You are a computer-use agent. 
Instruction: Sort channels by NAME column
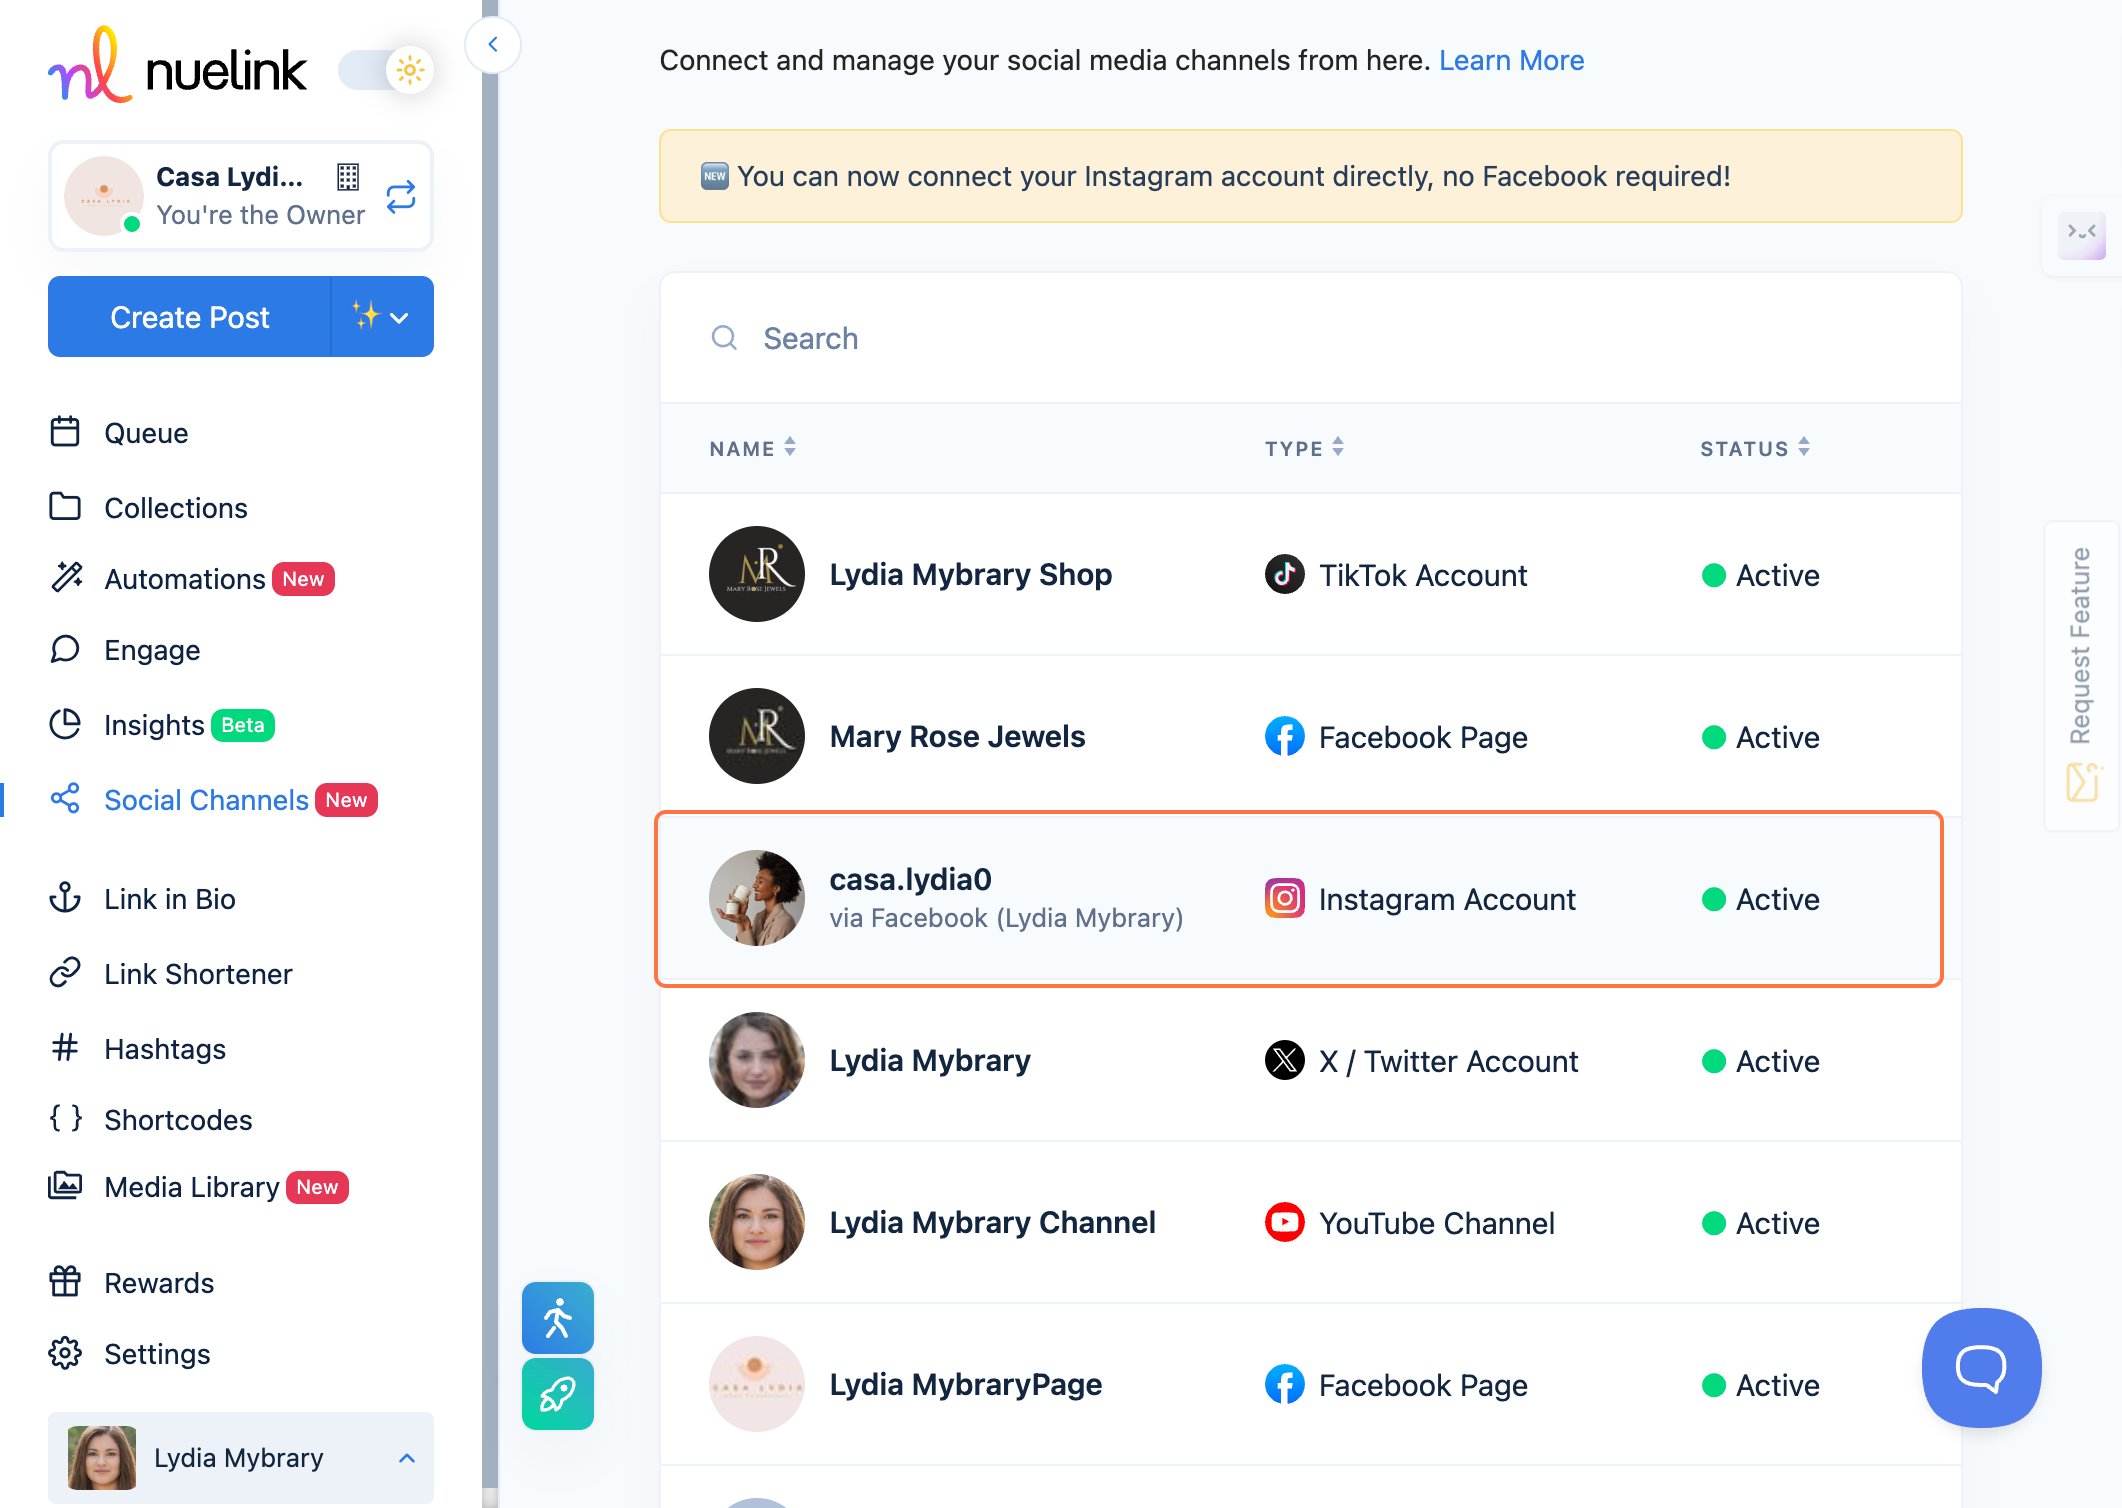(752, 448)
